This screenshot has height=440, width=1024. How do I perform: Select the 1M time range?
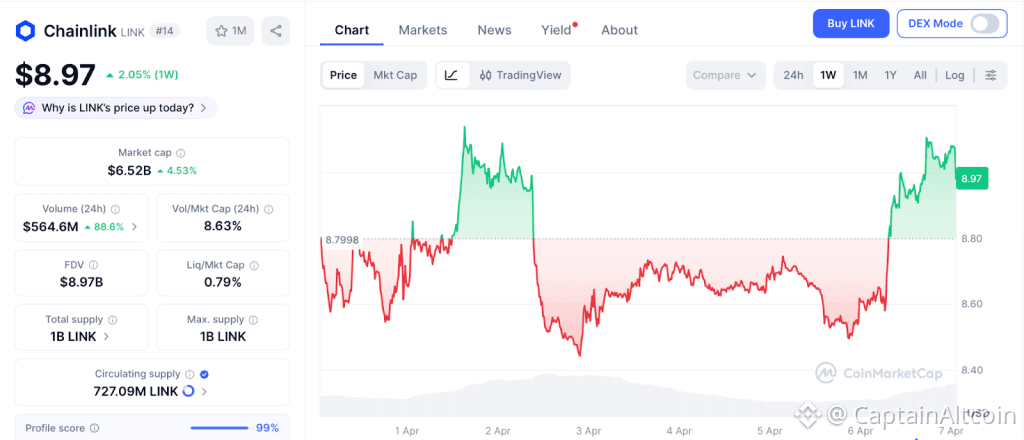(859, 75)
